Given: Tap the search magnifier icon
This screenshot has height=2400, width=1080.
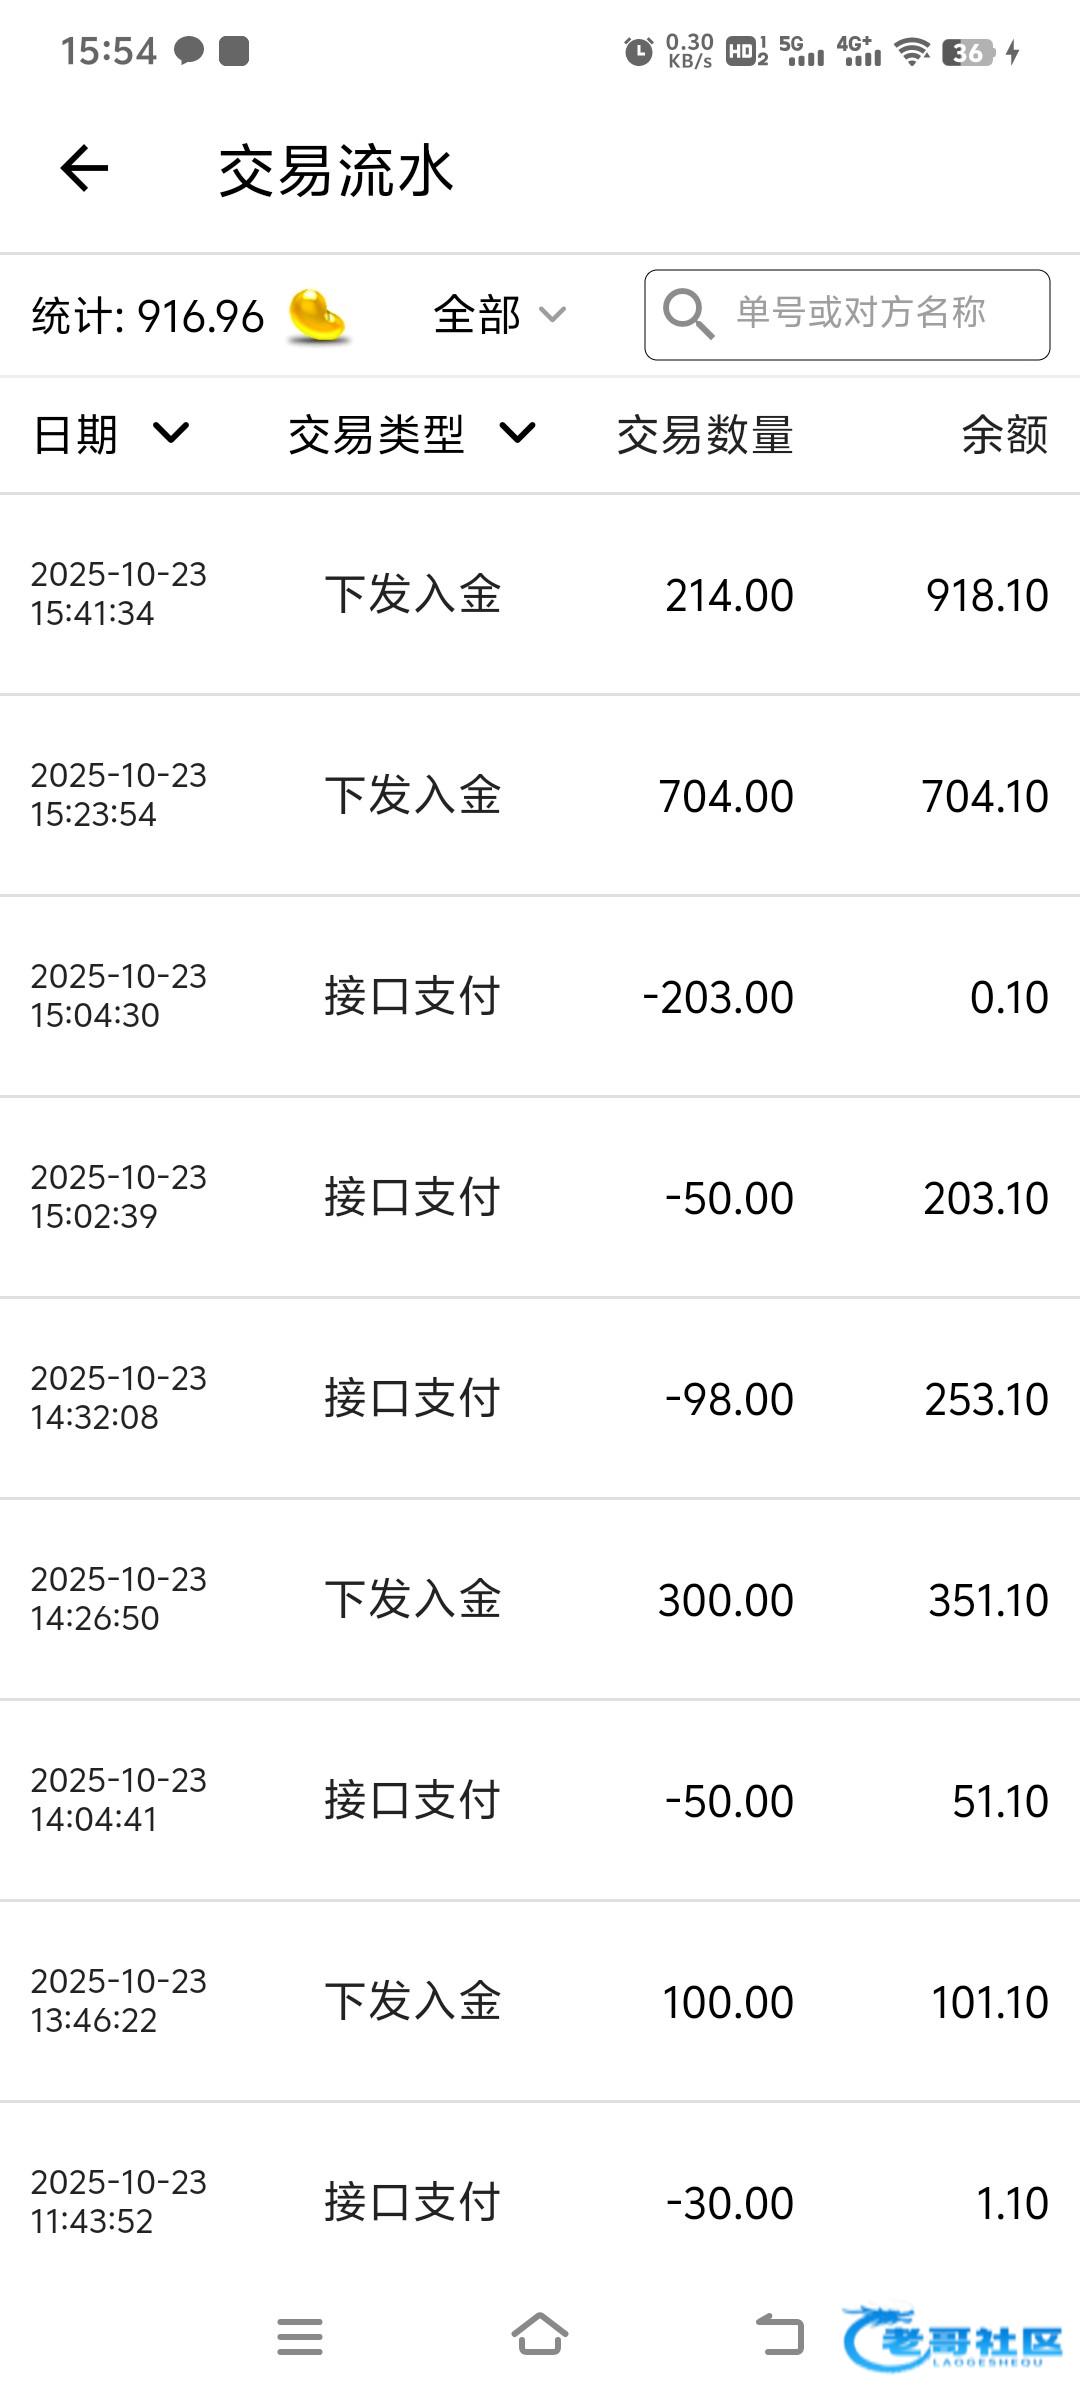Looking at the screenshot, I should coord(688,314).
